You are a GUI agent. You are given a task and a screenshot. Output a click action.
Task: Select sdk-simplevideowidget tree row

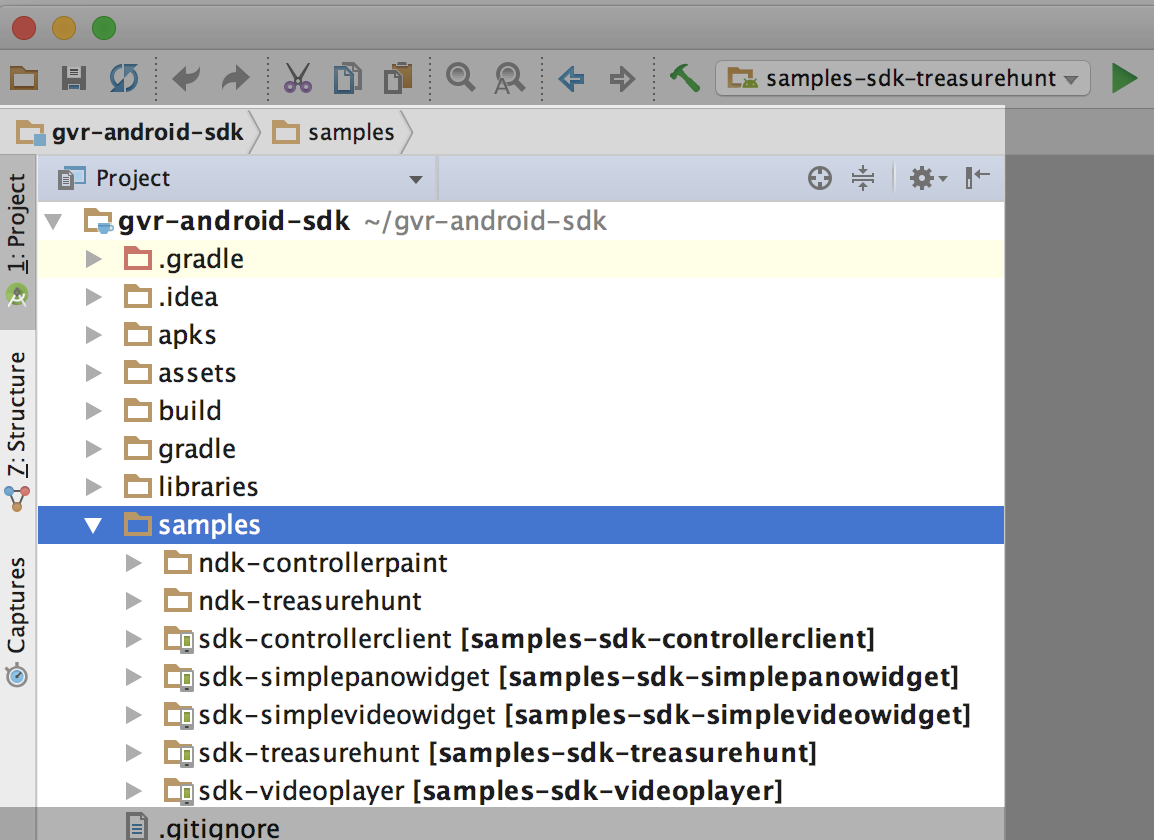pyautogui.click(x=521, y=715)
